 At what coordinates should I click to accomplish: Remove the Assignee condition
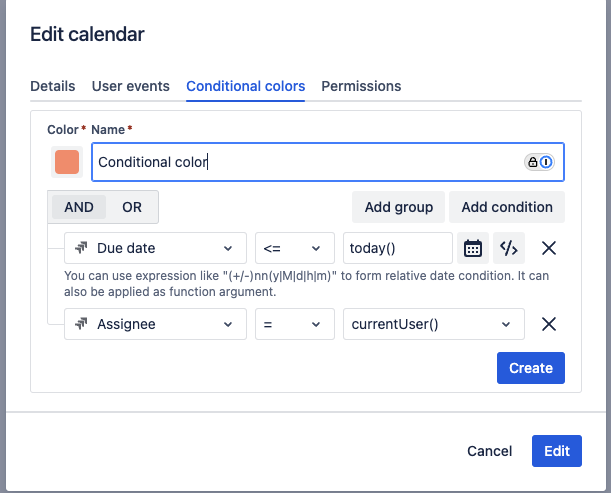pyautogui.click(x=548, y=324)
